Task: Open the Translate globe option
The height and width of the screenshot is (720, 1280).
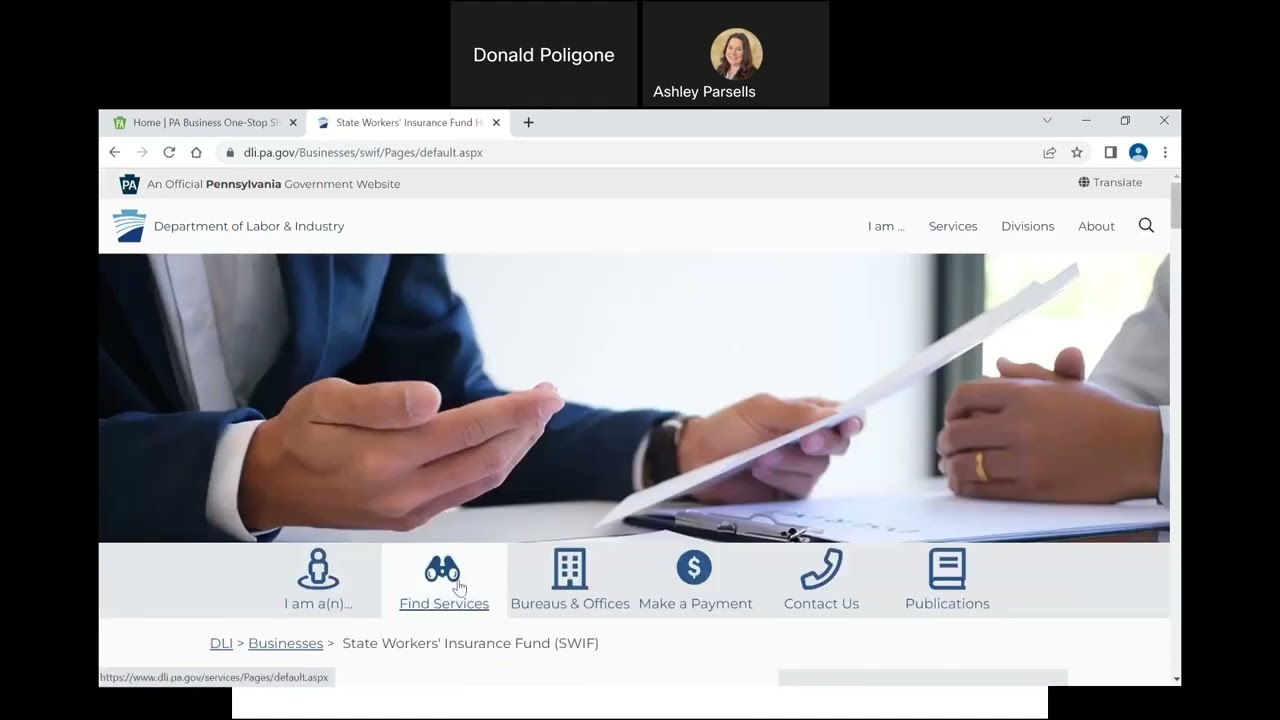Action: 1110,182
